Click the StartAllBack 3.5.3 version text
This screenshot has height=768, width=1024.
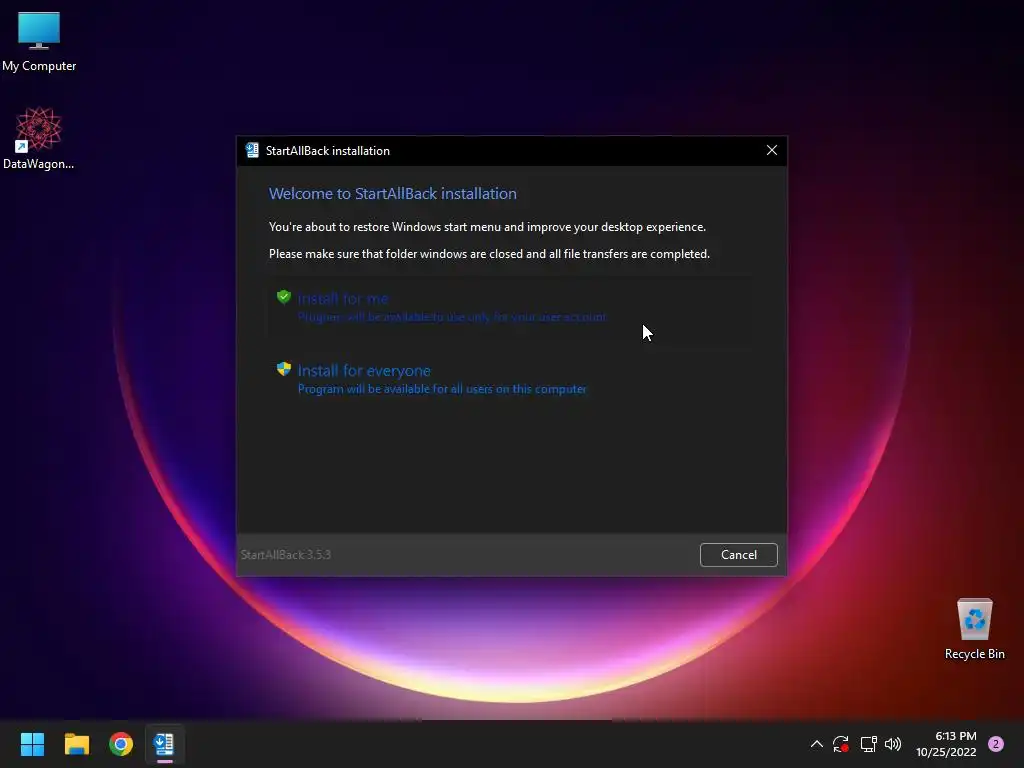286,554
